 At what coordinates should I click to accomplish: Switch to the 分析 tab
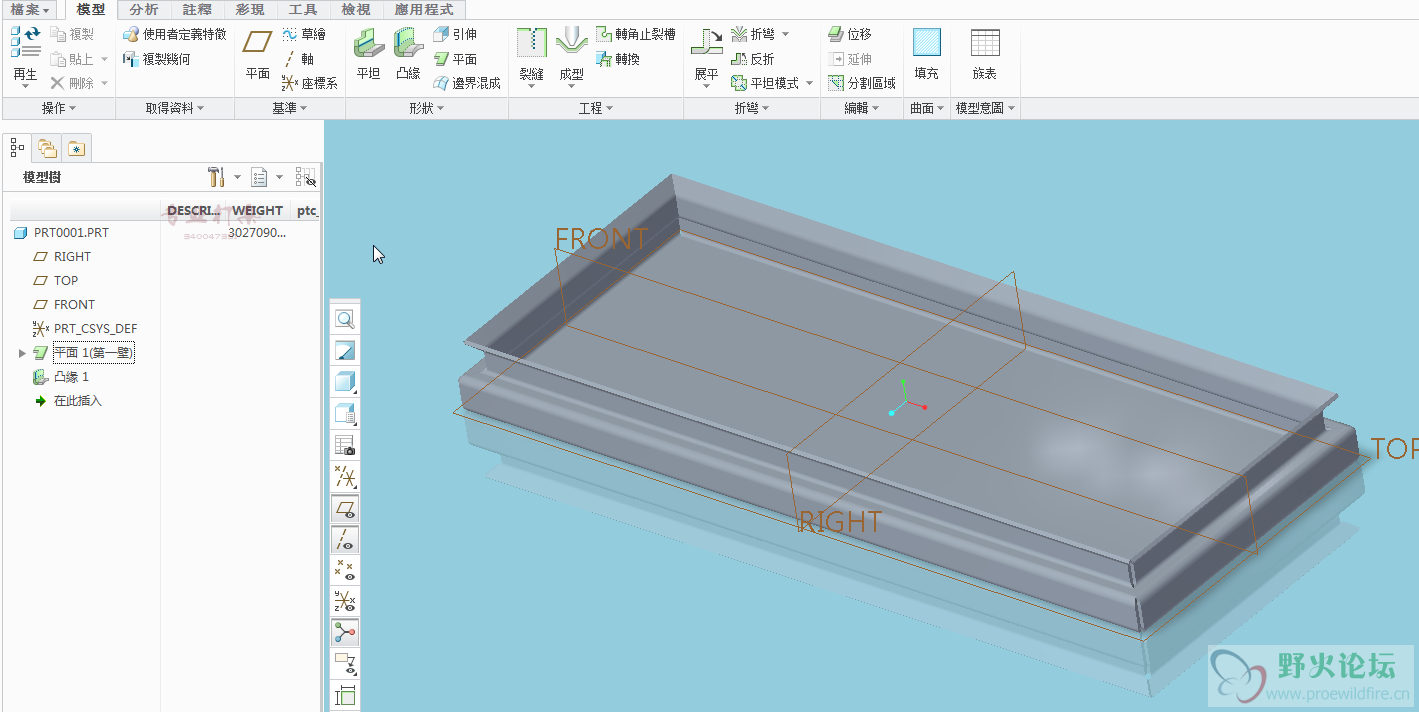click(x=144, y=10)
